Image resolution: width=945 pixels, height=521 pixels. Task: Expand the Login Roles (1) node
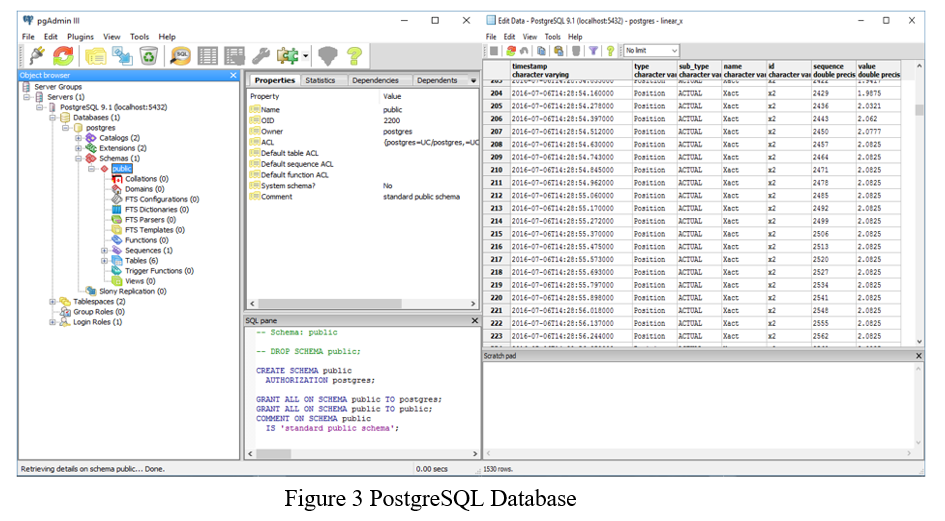pos(52,322)
